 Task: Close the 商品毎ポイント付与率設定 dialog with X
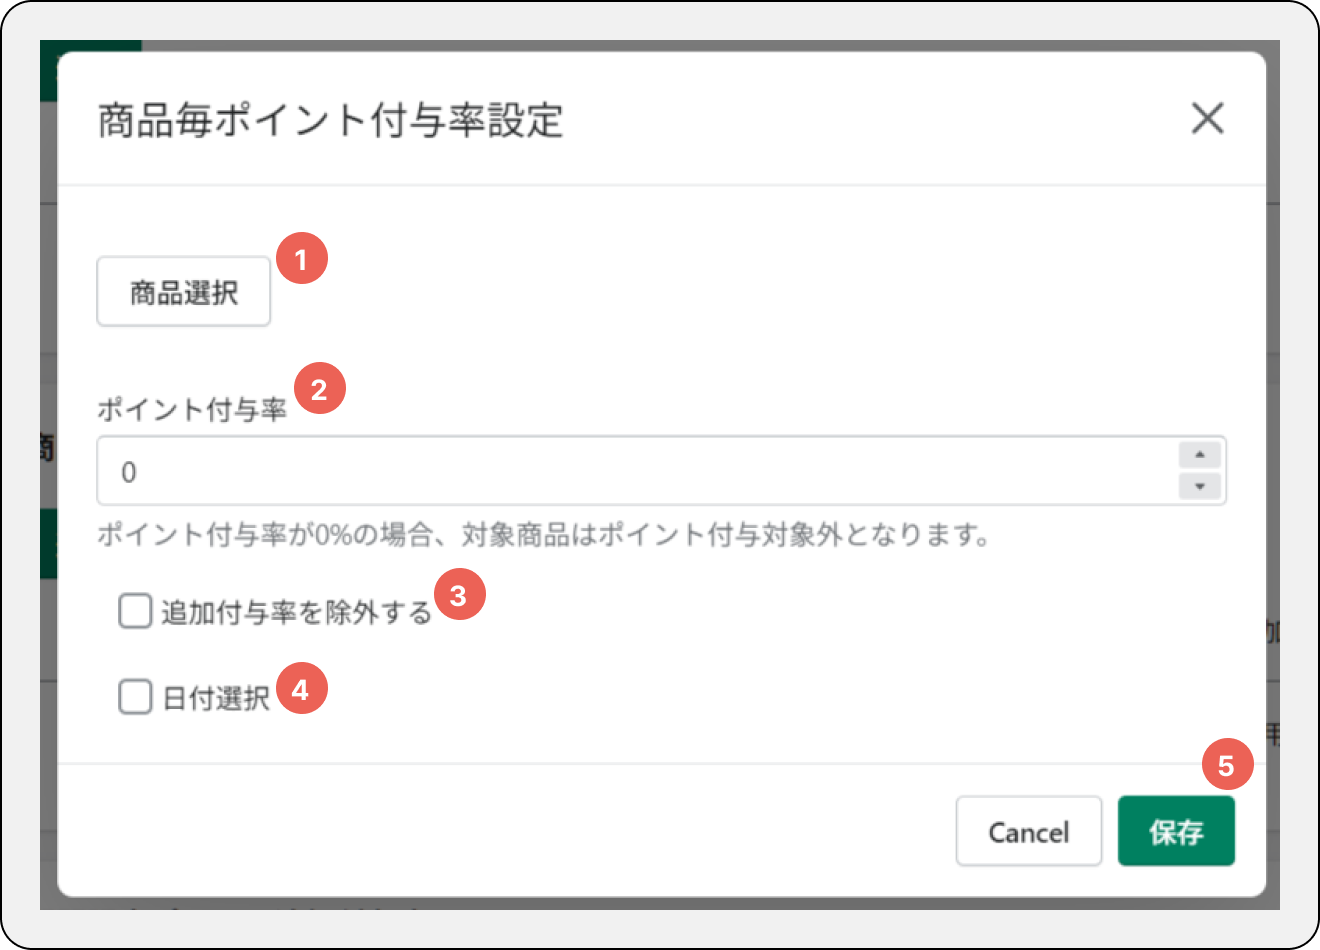1207,119
